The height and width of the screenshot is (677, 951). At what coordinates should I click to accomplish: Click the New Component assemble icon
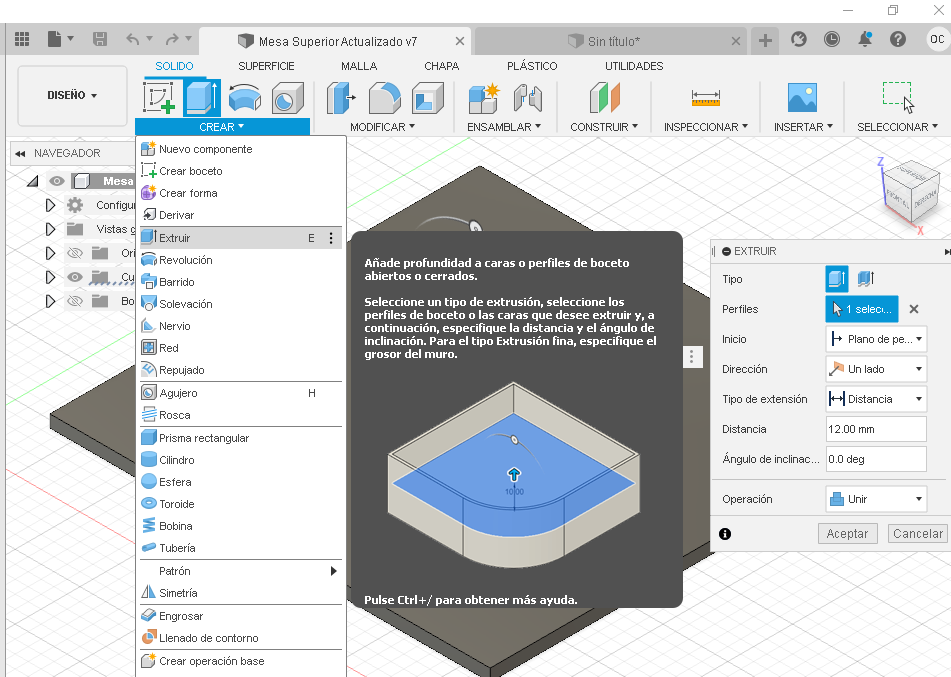[x=483, y=98]
